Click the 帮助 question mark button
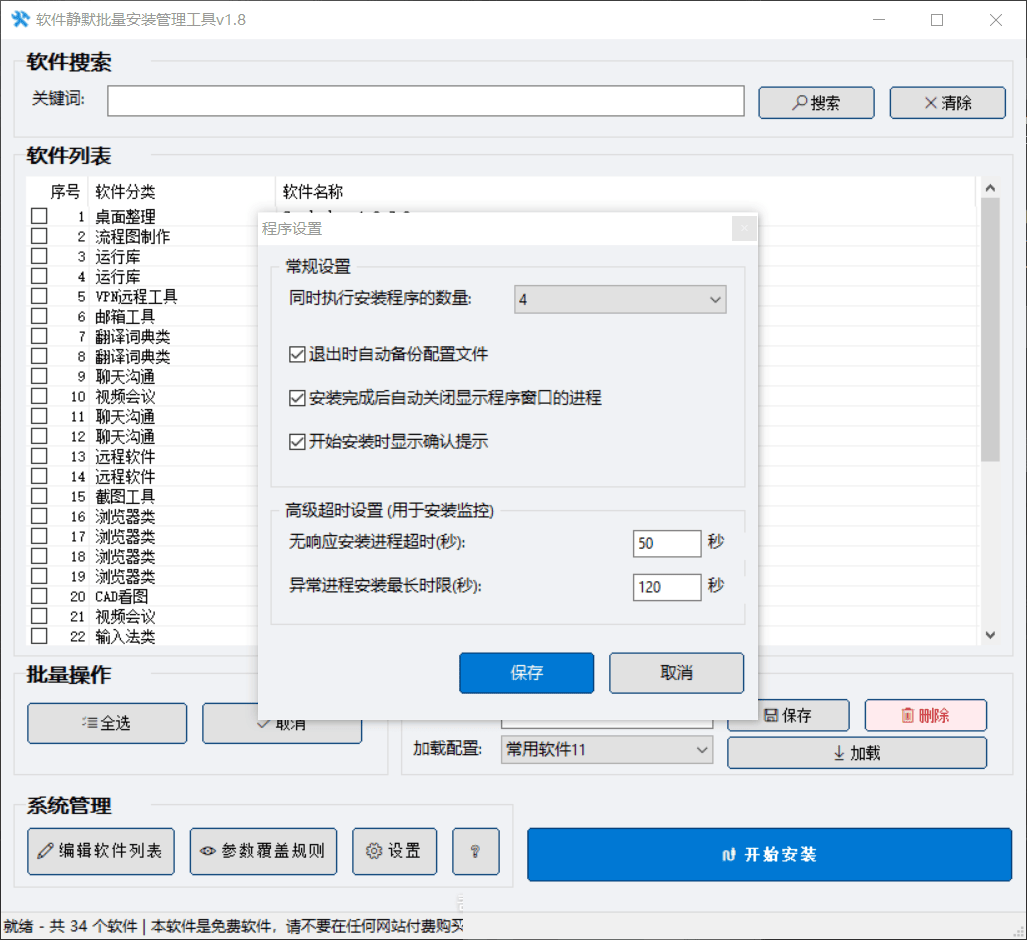This screenshot has height=940, width=1027. 475,851
